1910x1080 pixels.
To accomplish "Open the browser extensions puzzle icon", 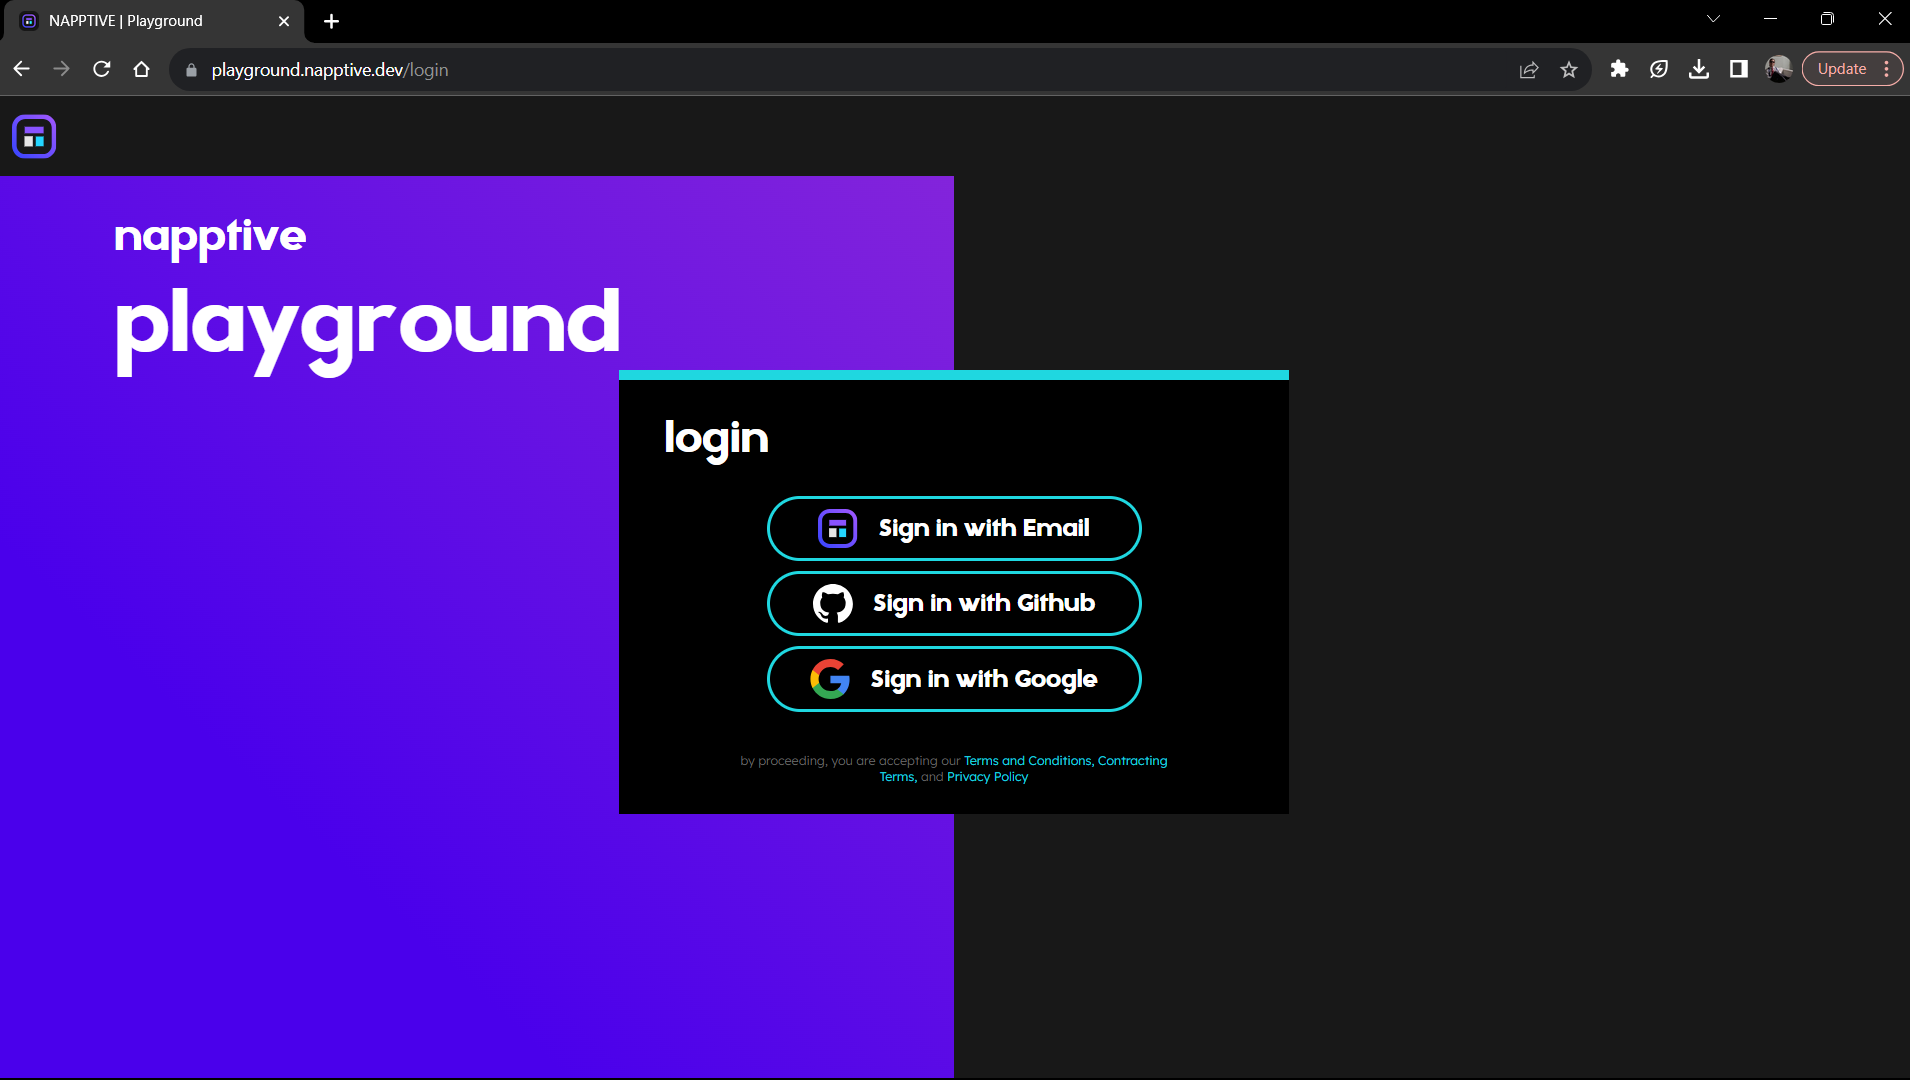I will coord(1619,69).
